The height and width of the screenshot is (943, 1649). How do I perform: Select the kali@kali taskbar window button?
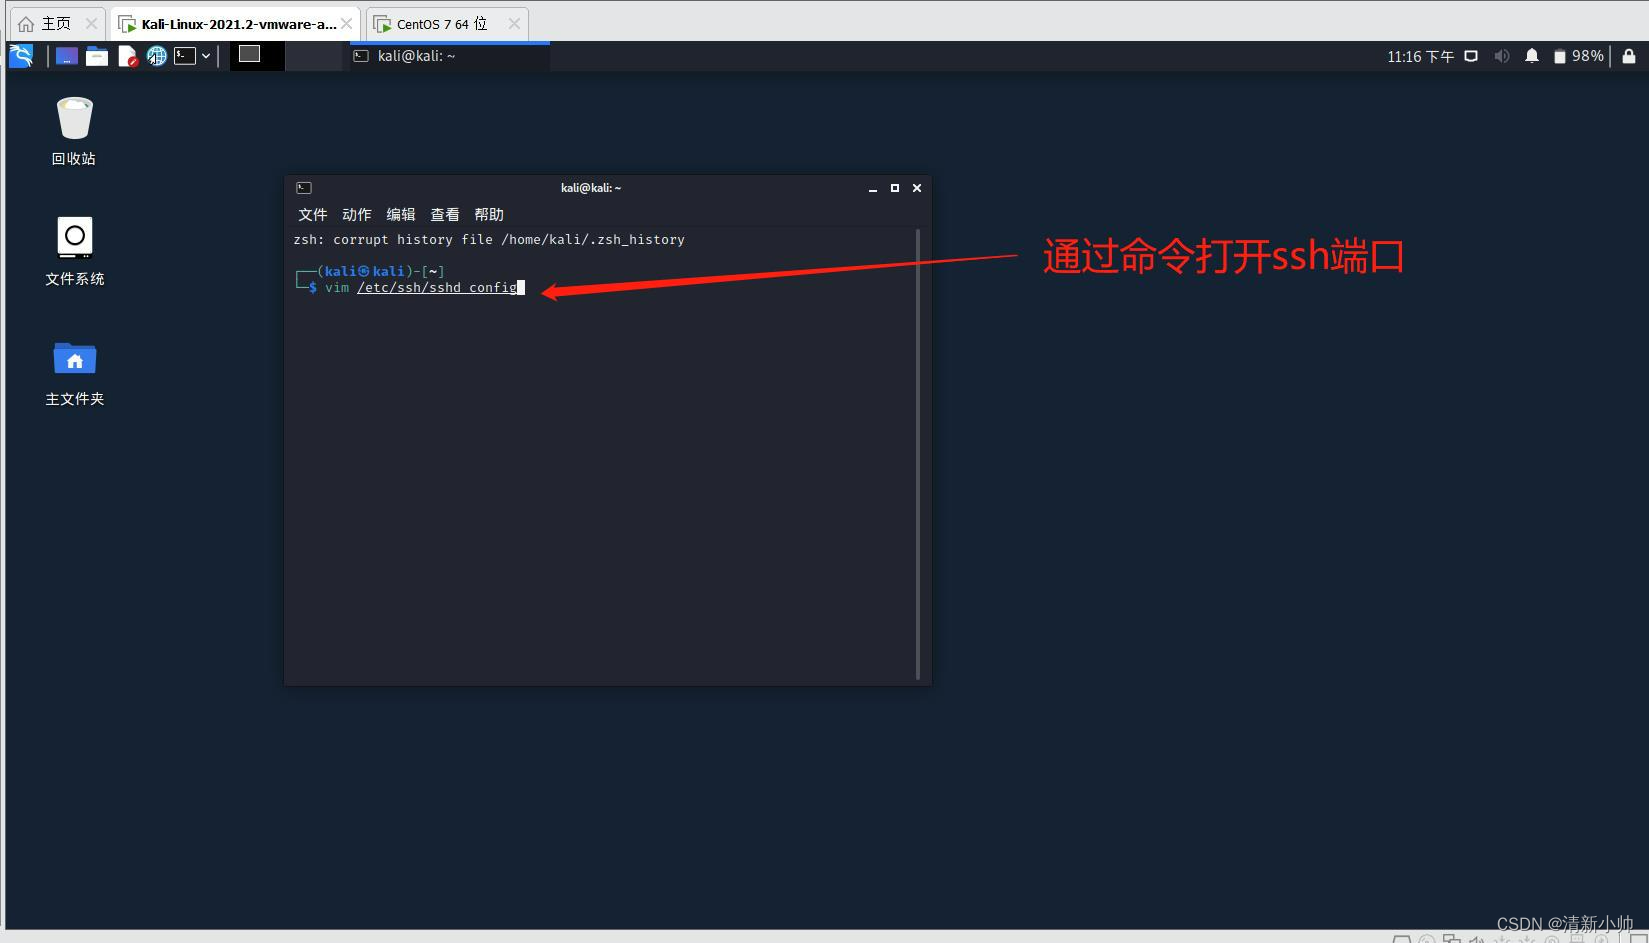[447, 56]
